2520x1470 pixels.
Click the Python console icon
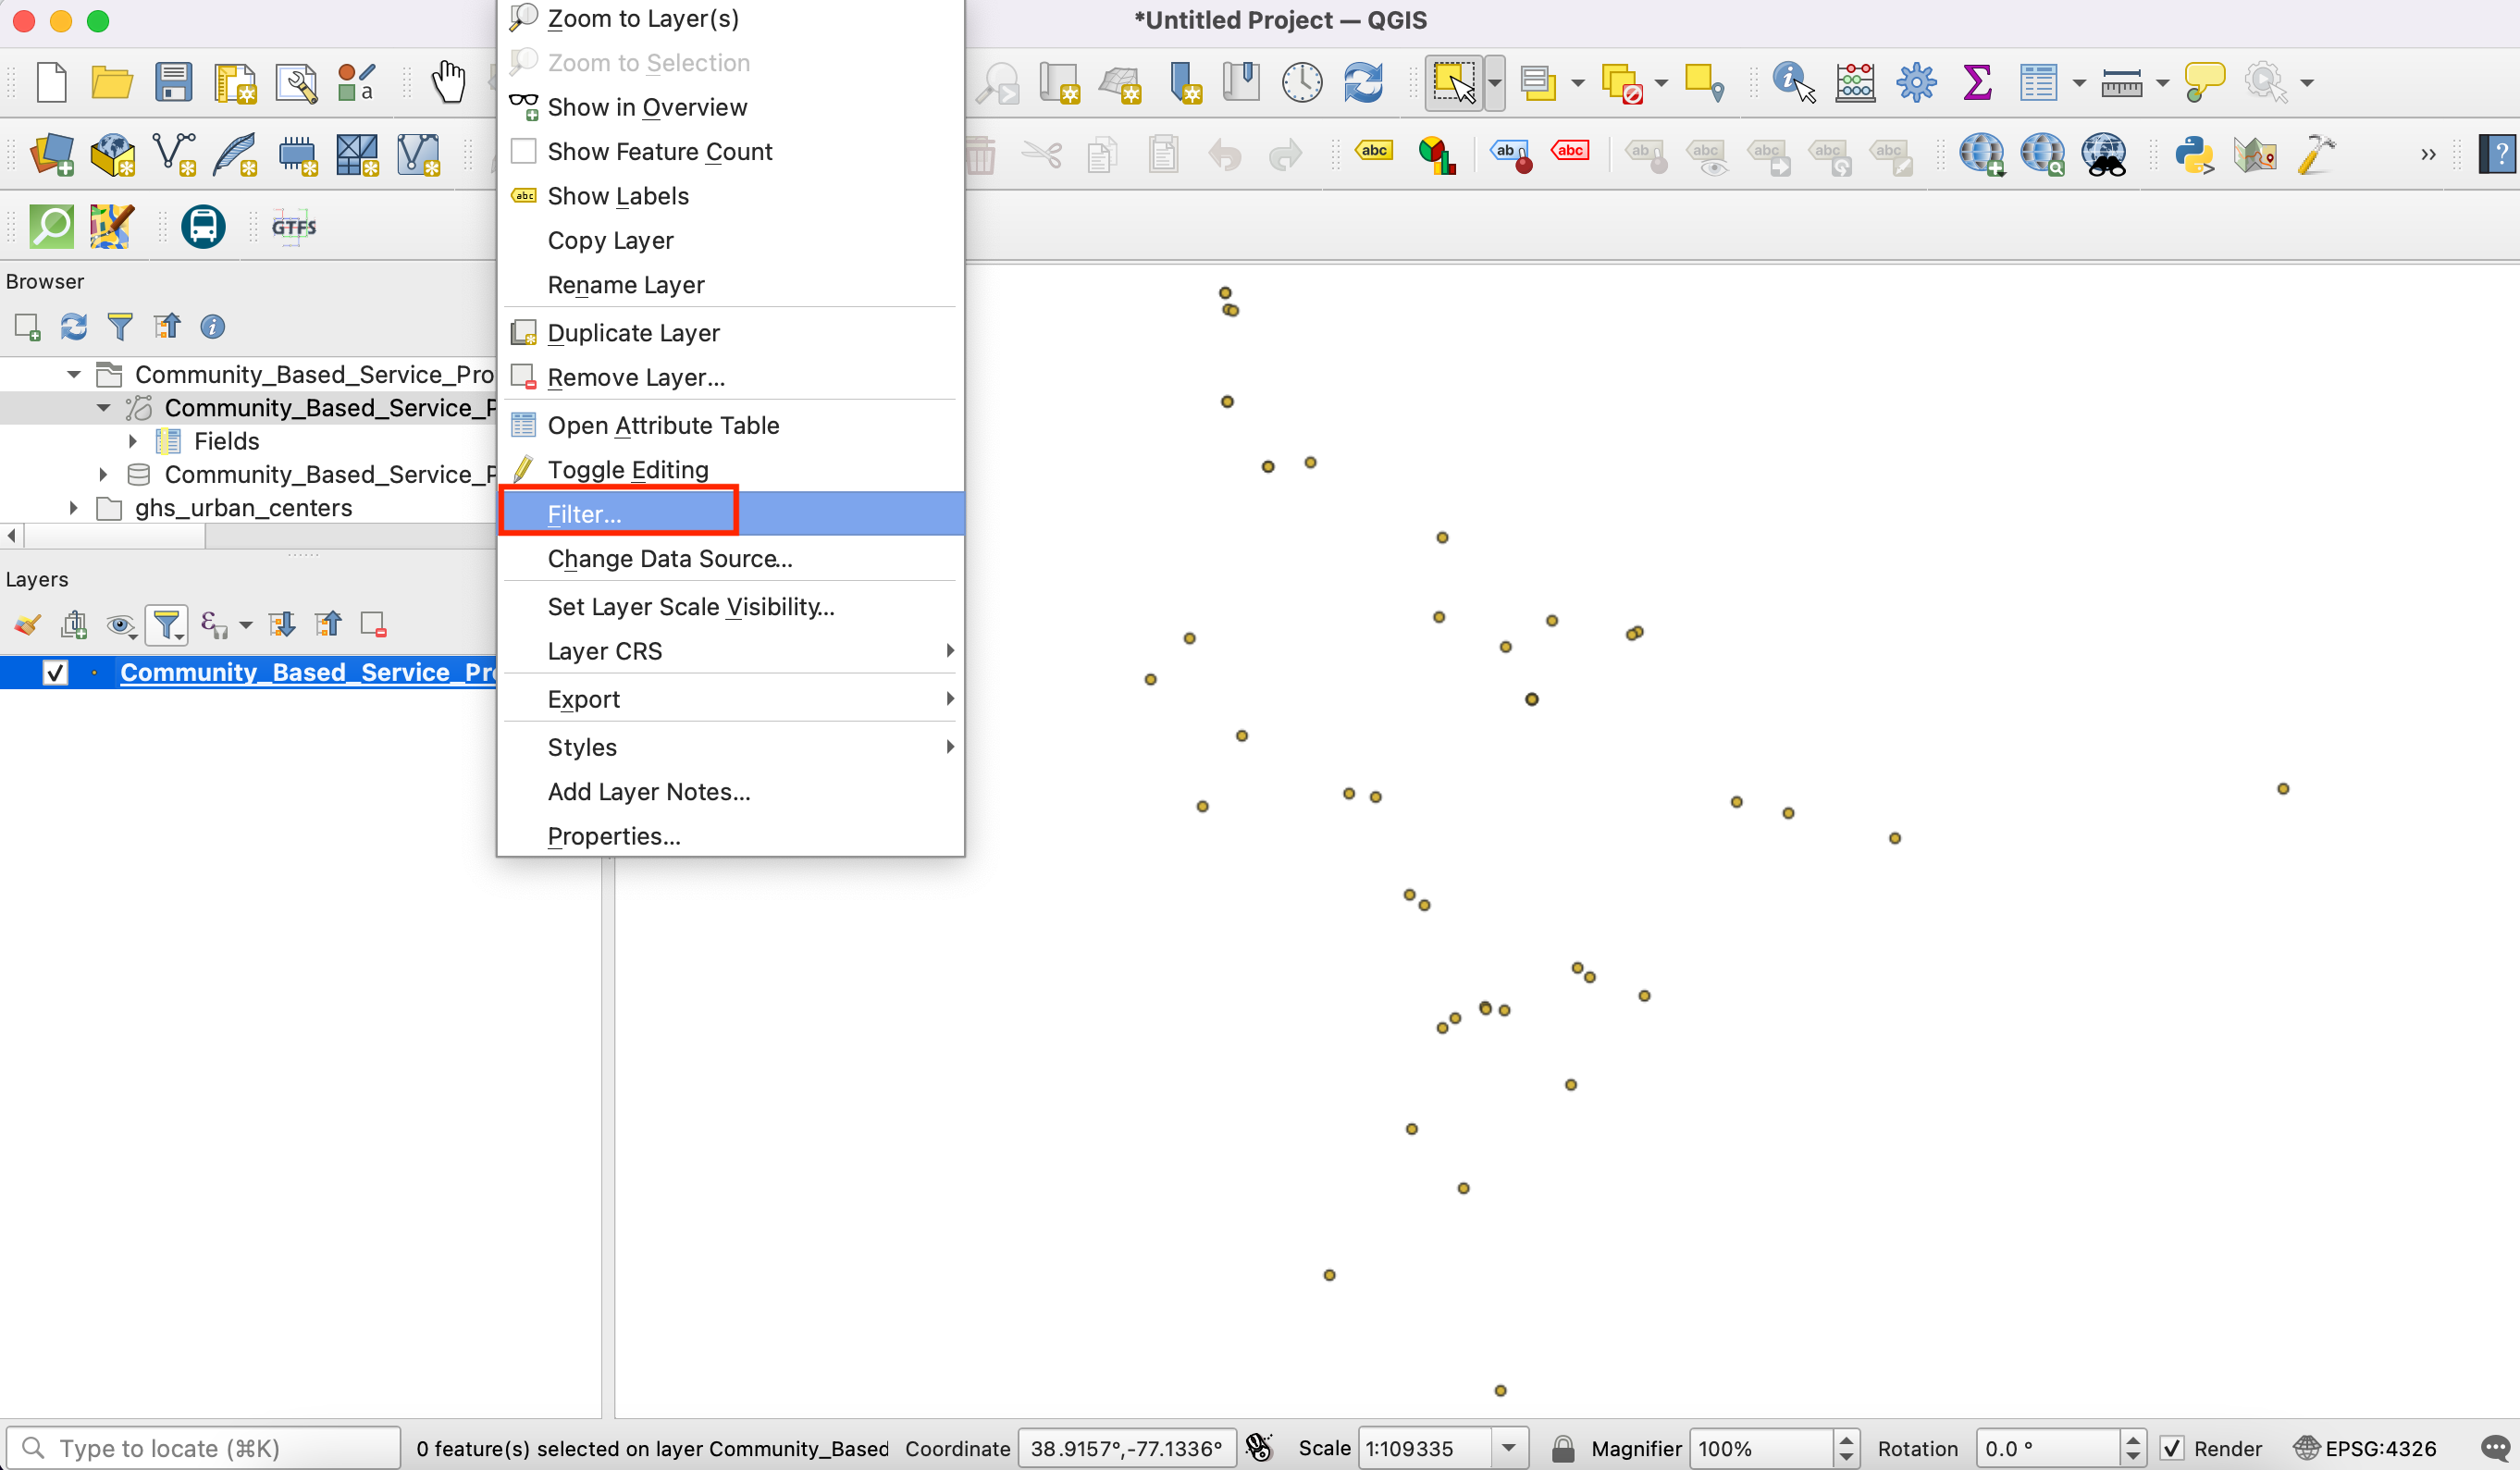coord(2193,155)
